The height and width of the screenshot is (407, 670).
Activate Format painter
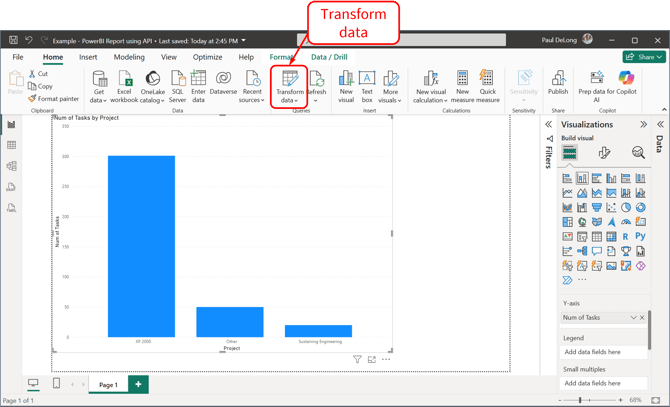[53, 99]
